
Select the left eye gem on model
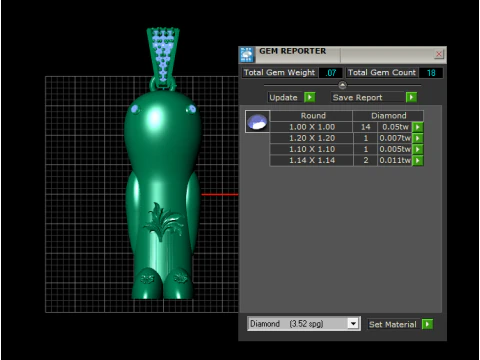[x=135, y=109]
